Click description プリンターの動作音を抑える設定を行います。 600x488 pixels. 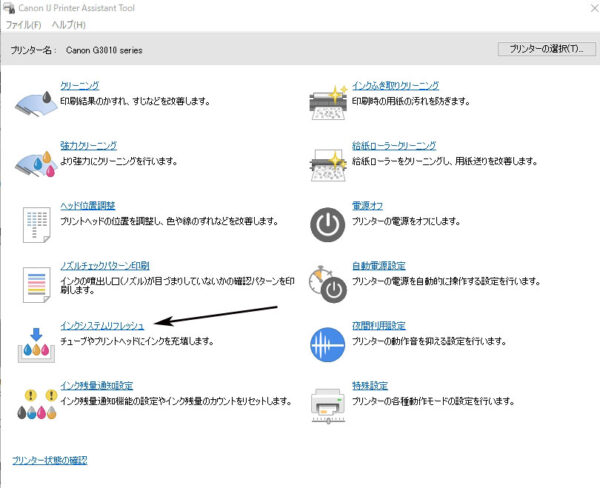(429, 341)
